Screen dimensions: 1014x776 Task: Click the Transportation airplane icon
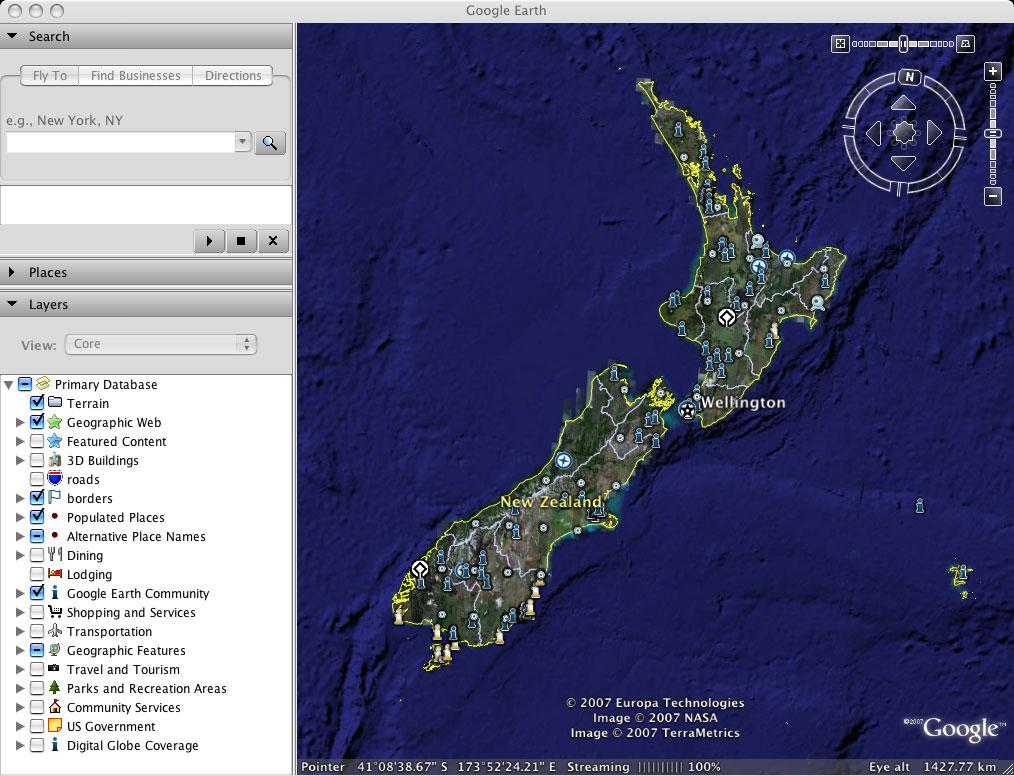click(55, 630)
